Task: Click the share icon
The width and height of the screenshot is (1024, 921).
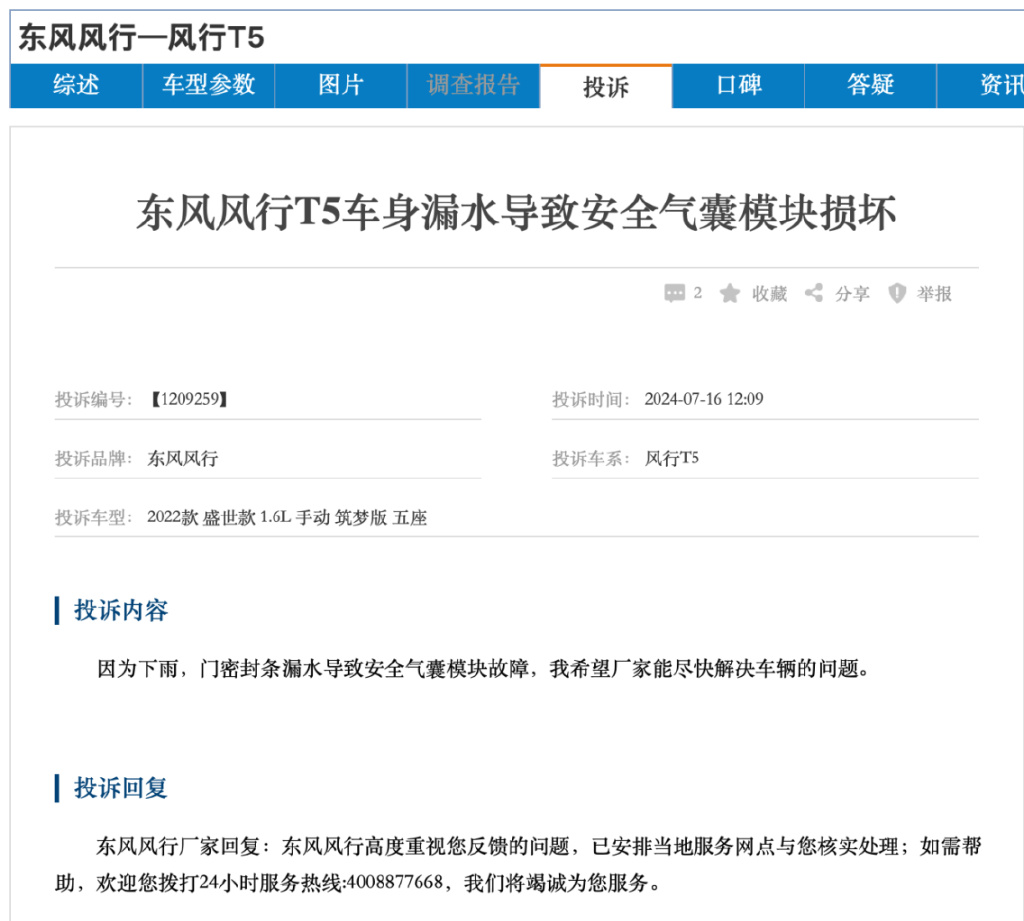Action: click(x=814, y=293)
